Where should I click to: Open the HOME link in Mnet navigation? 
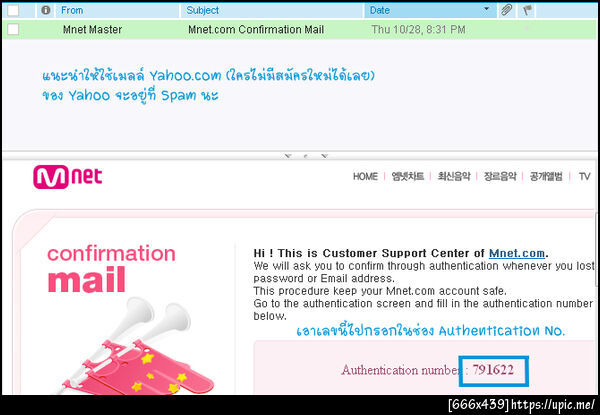365,176
